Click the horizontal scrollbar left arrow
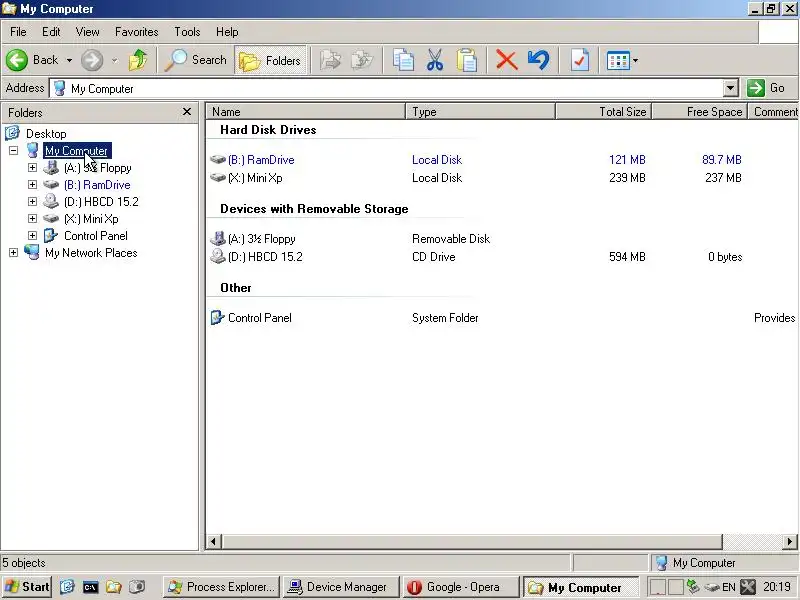 (213, 541)
